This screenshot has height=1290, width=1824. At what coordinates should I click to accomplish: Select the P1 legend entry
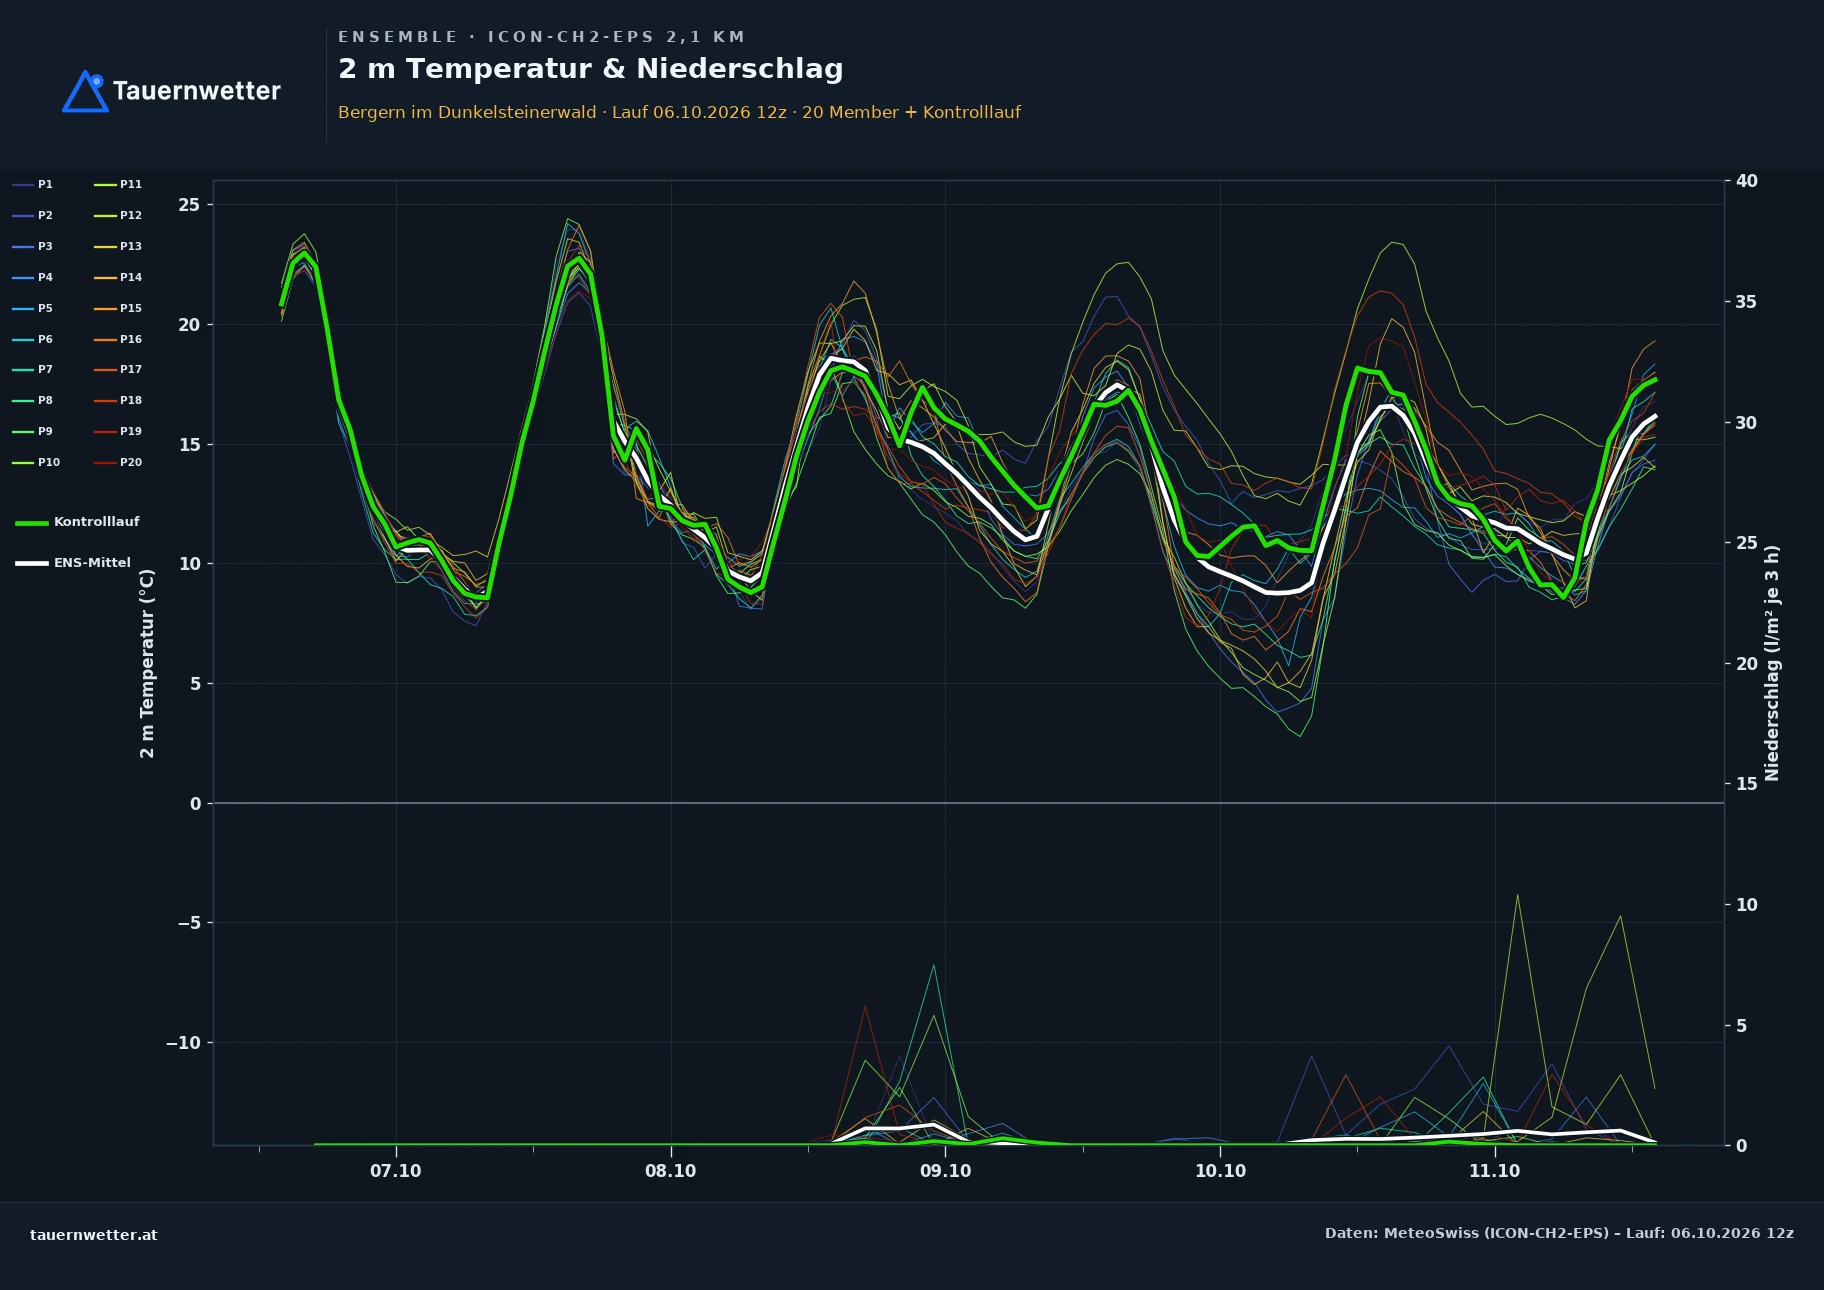pos(32,184)
